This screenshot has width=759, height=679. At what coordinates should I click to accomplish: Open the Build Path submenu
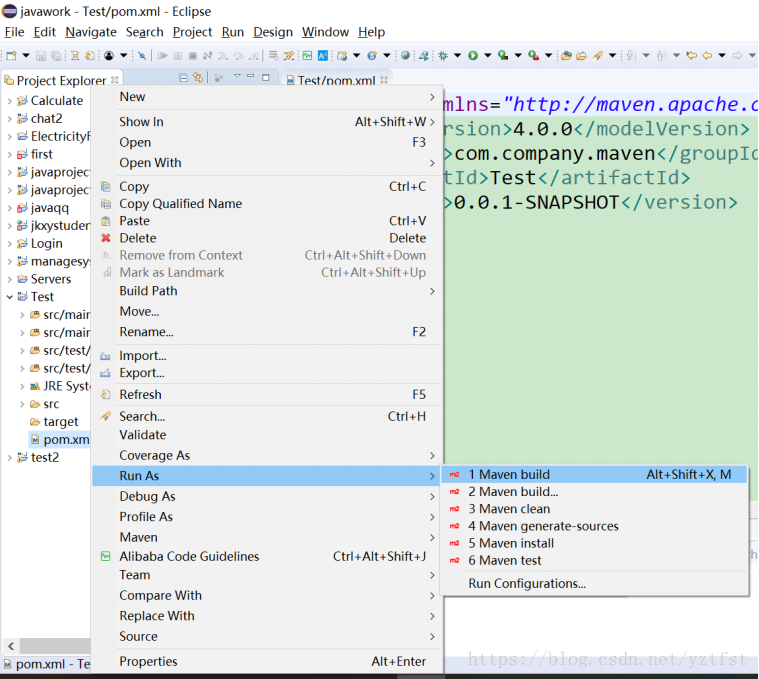tap(267, 291)
